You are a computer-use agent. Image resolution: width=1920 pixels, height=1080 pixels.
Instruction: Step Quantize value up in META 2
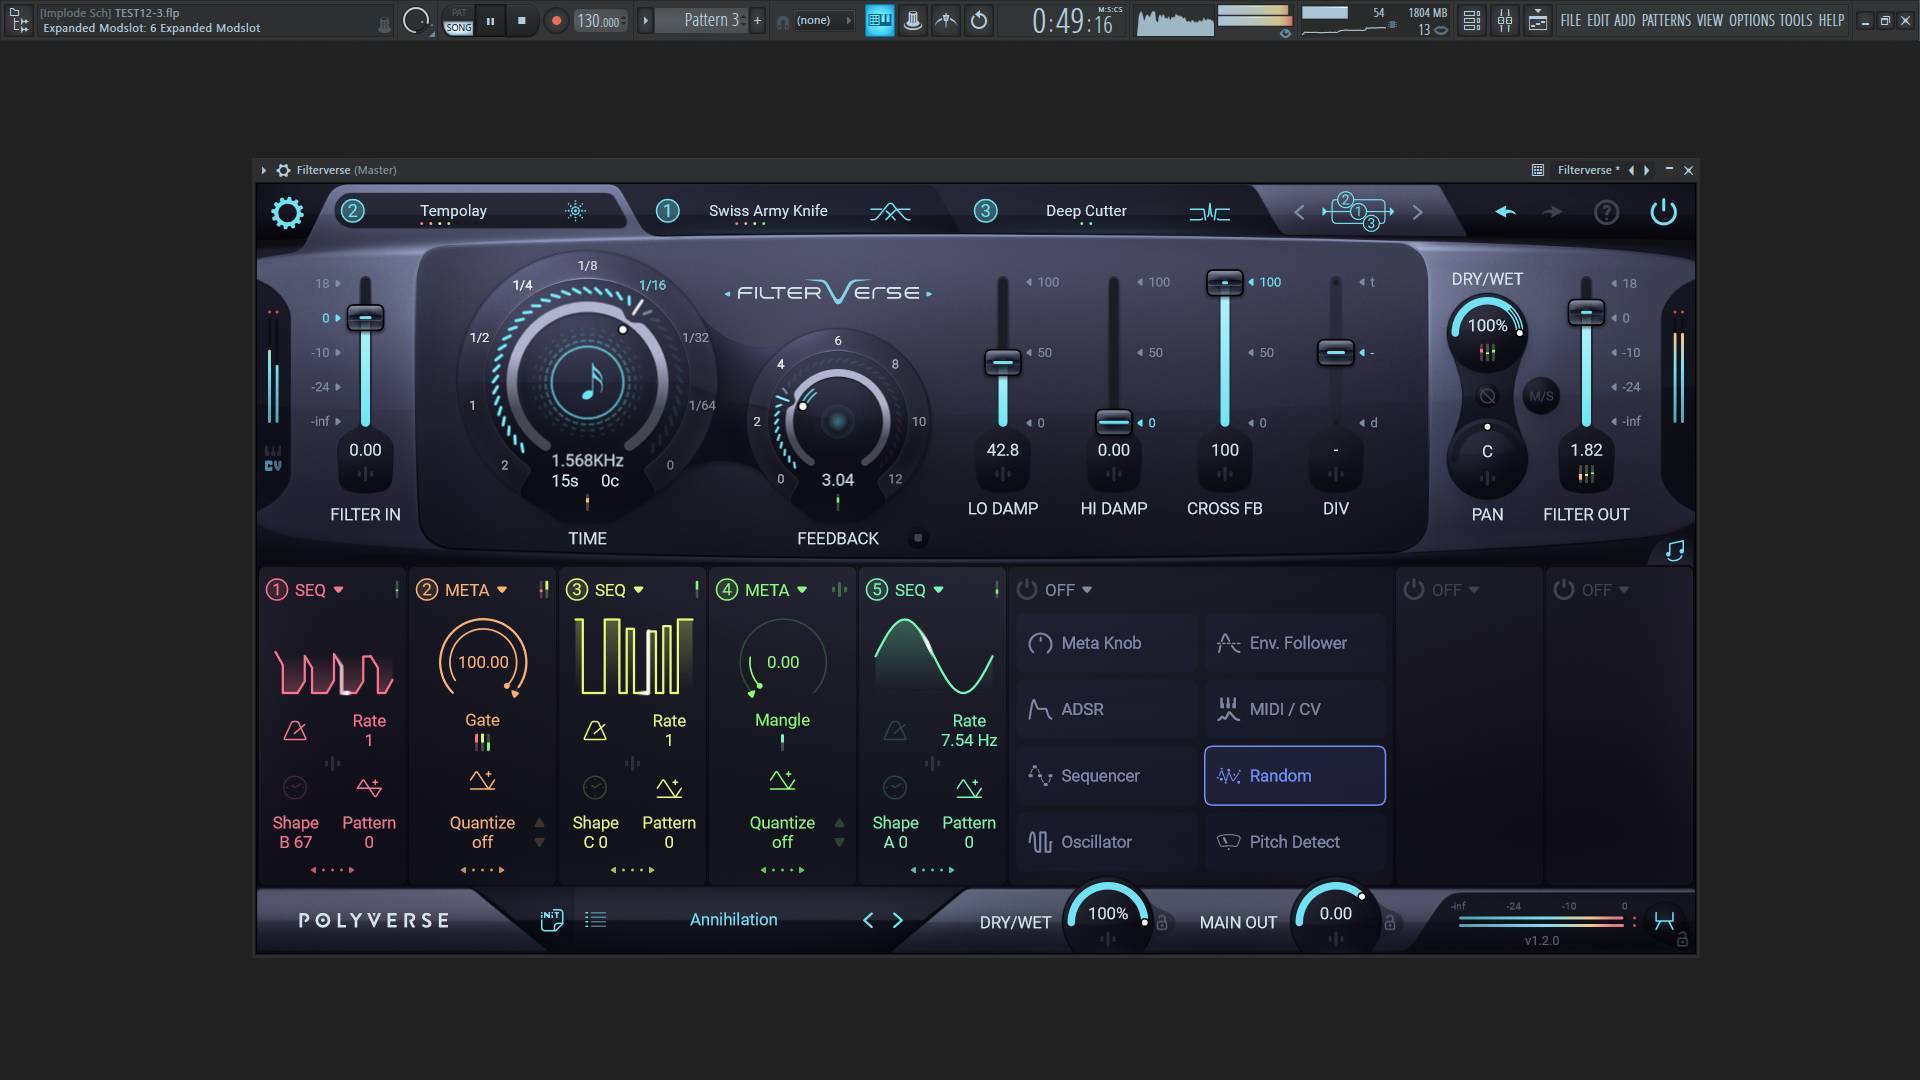(x=540, y=823)
